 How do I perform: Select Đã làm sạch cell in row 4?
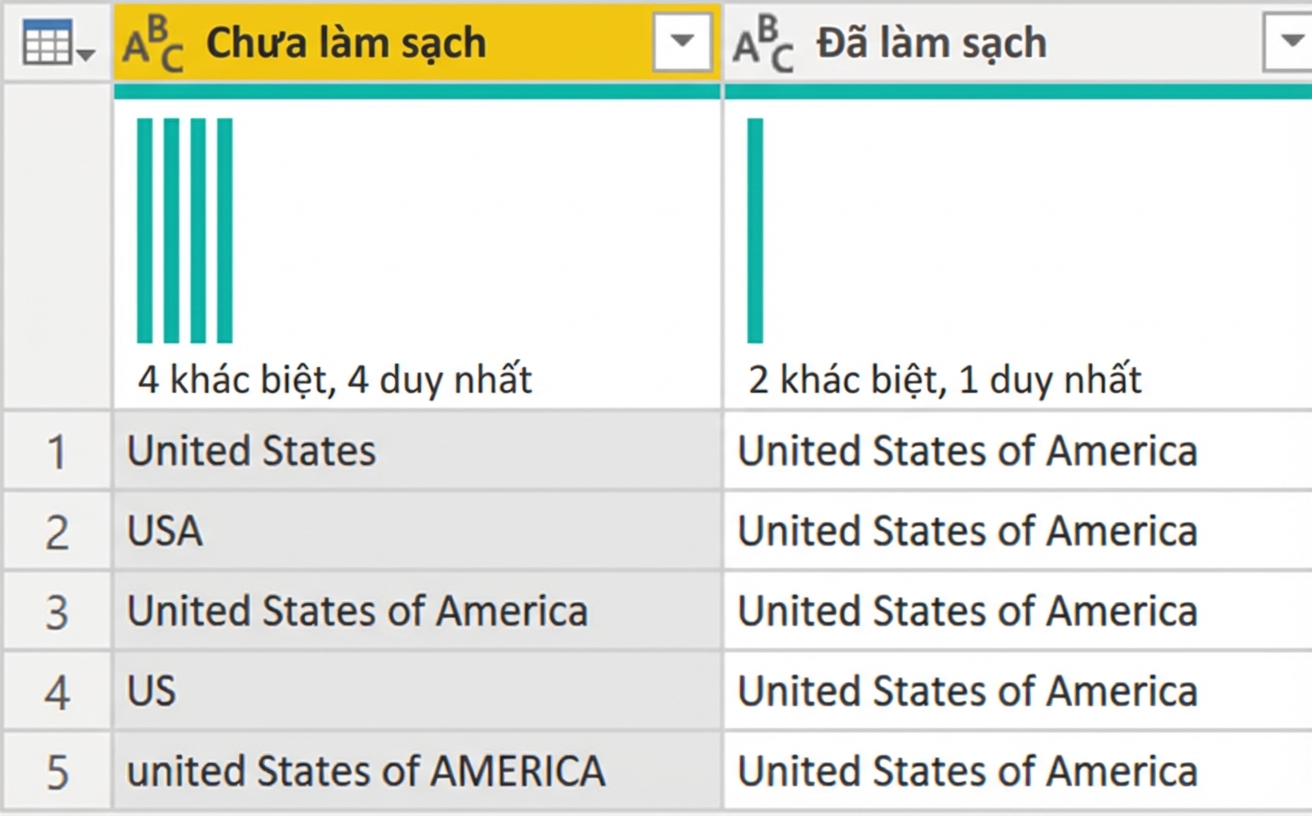coord(1018,691)
